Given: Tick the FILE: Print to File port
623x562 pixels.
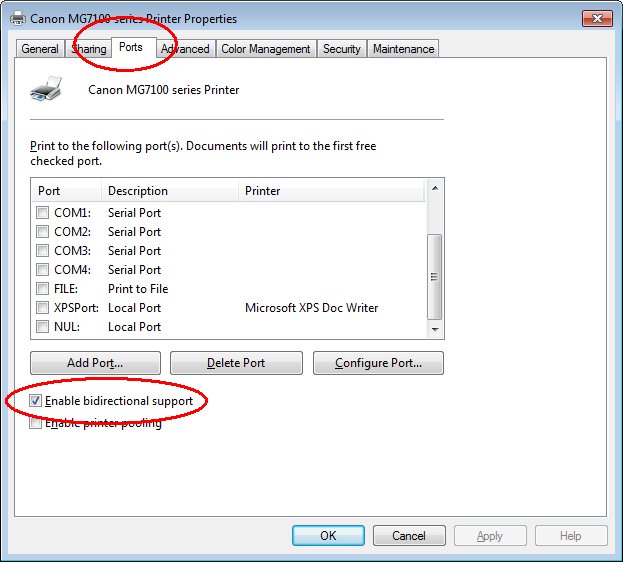Looking at the screenshot, I should coord(42,289).
